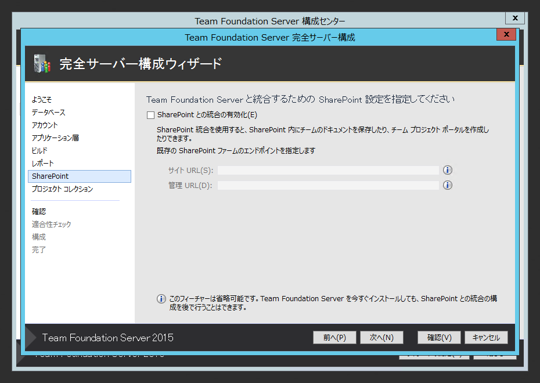This screenshot has height=383, width=540.
Task: Click the 確認(V) button
Action: pyautogui.click(x=439, y=338)
